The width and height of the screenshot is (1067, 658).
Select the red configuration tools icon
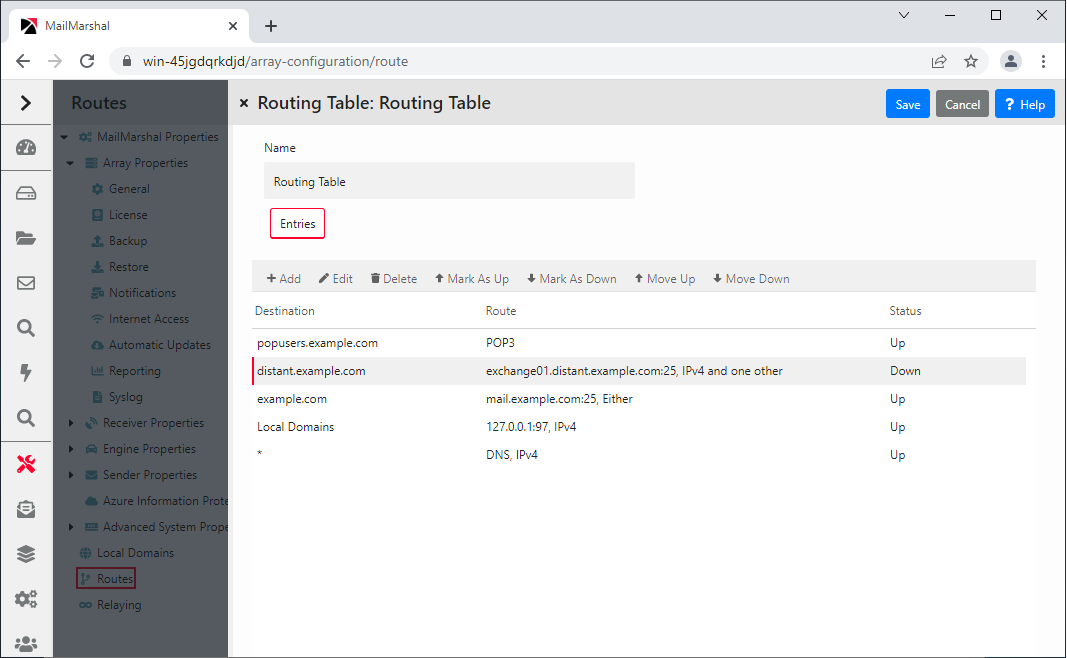tap(26, 463)
